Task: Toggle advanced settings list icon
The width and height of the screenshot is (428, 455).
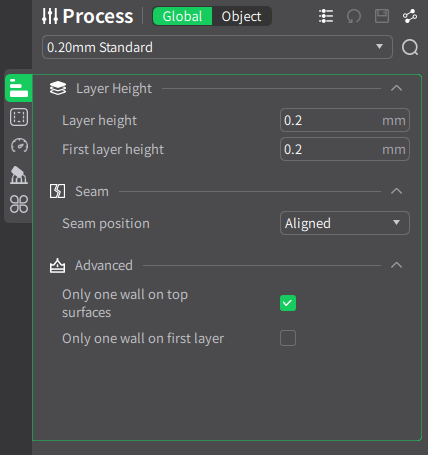Action: [x=326, y=16]
